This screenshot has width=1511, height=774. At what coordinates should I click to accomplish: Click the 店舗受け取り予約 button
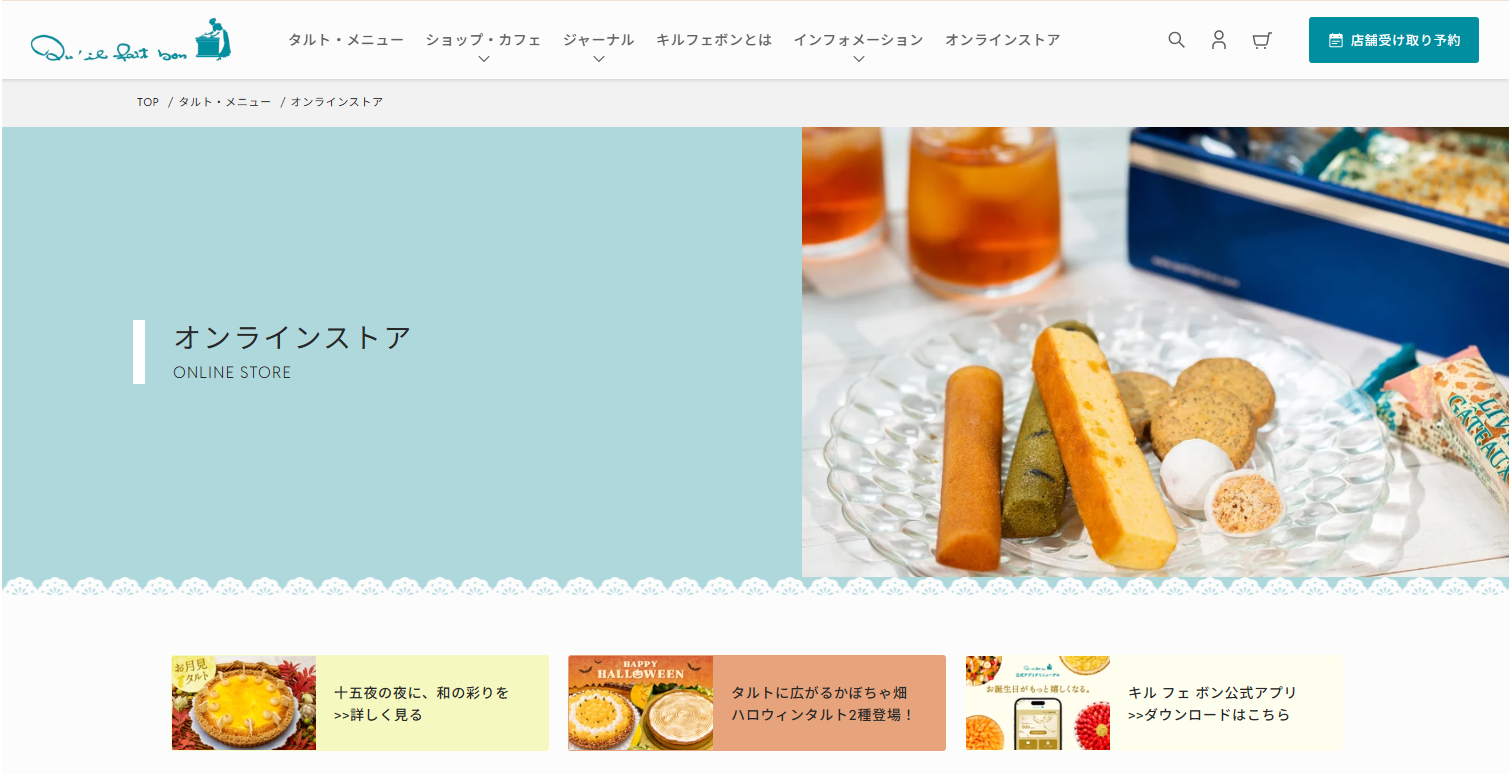[1393, 40]
